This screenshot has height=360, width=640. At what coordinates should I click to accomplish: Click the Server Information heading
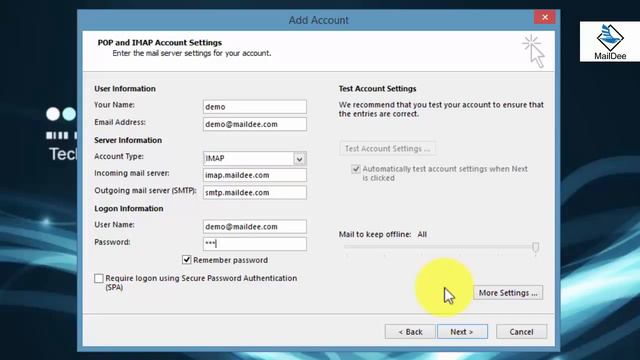pyautogui.click(x=128, y=140)
